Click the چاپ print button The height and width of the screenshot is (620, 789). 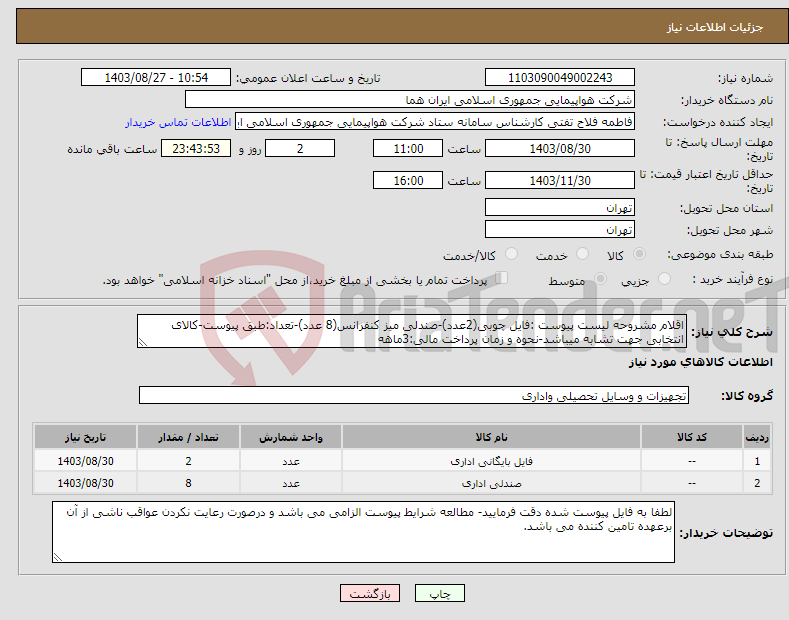pyautogui.click(x=440, y=594)
